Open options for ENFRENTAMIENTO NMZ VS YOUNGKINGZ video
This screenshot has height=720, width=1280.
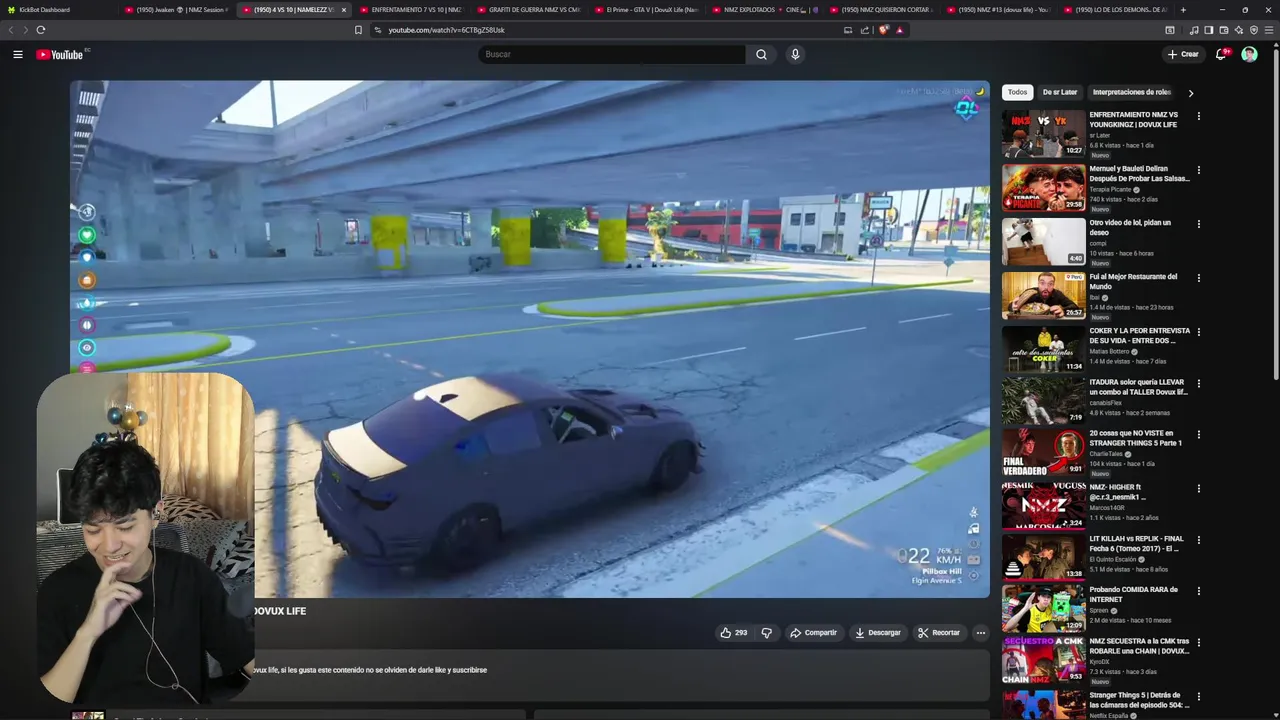[x=1198, y=116]
